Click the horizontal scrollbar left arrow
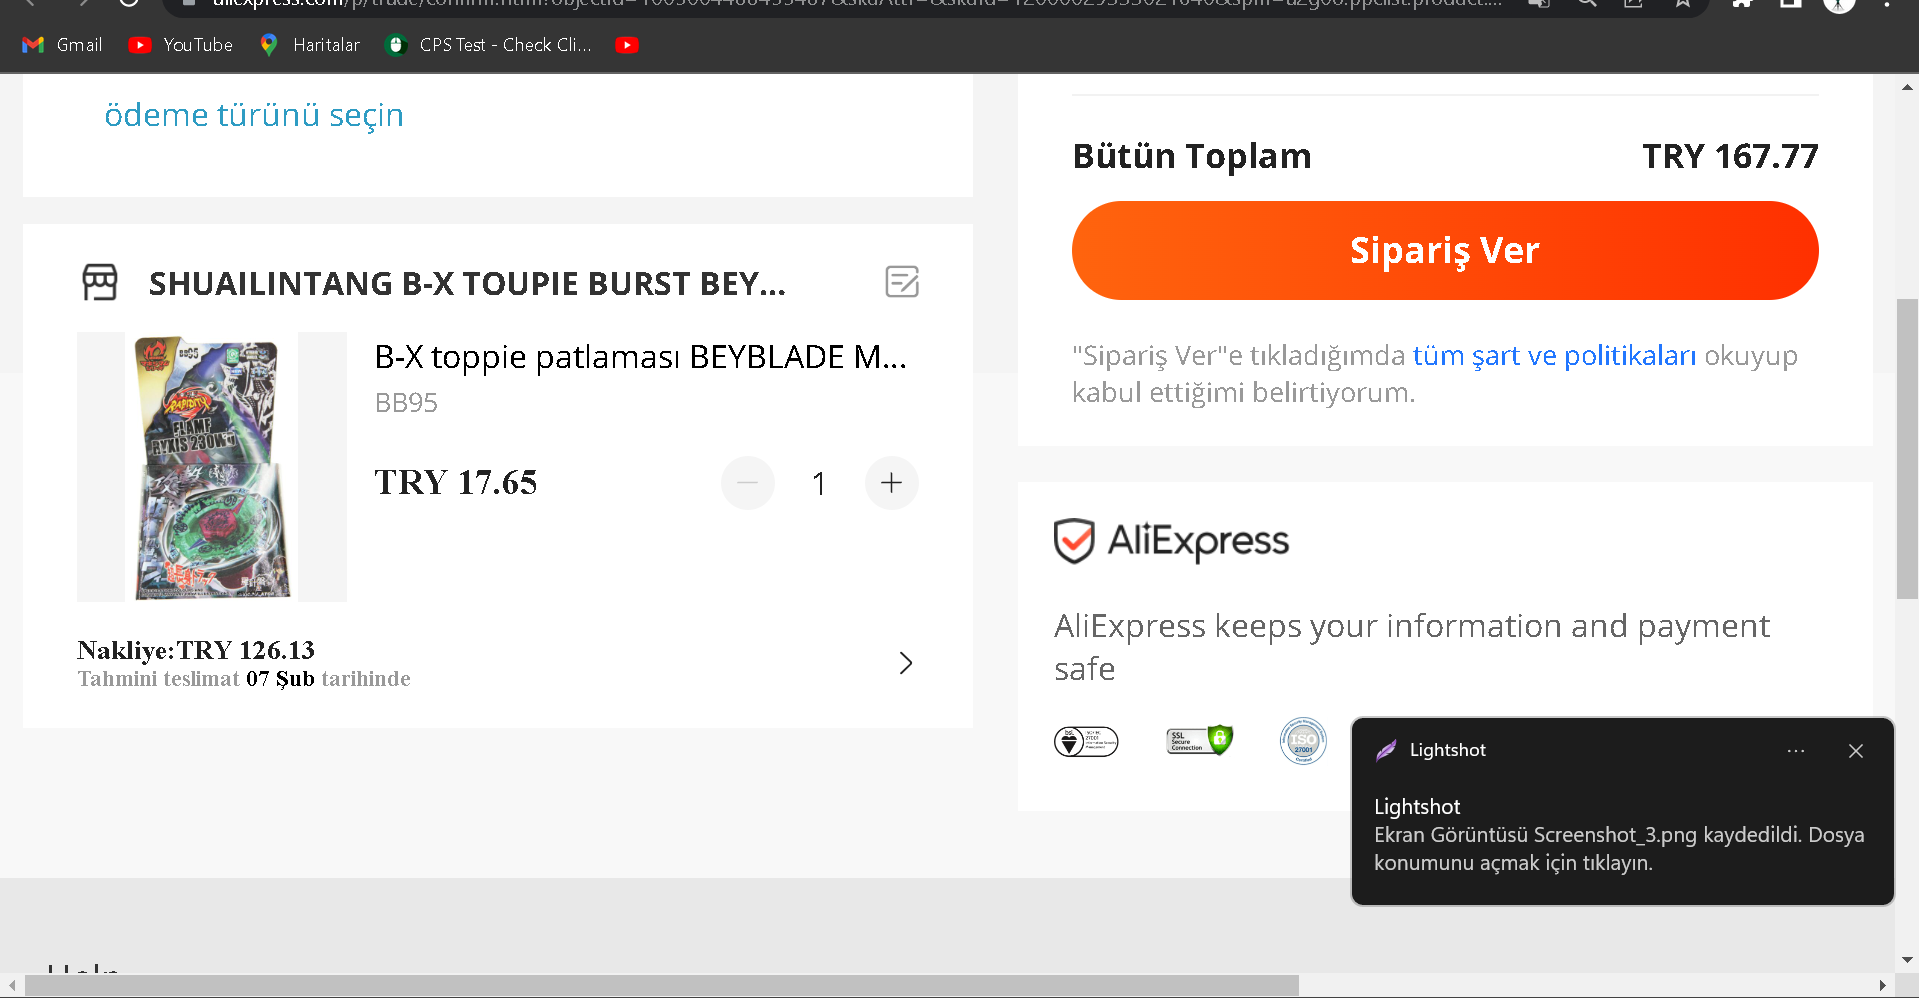The image size is (1919, 998). click(x=12, y=986)
